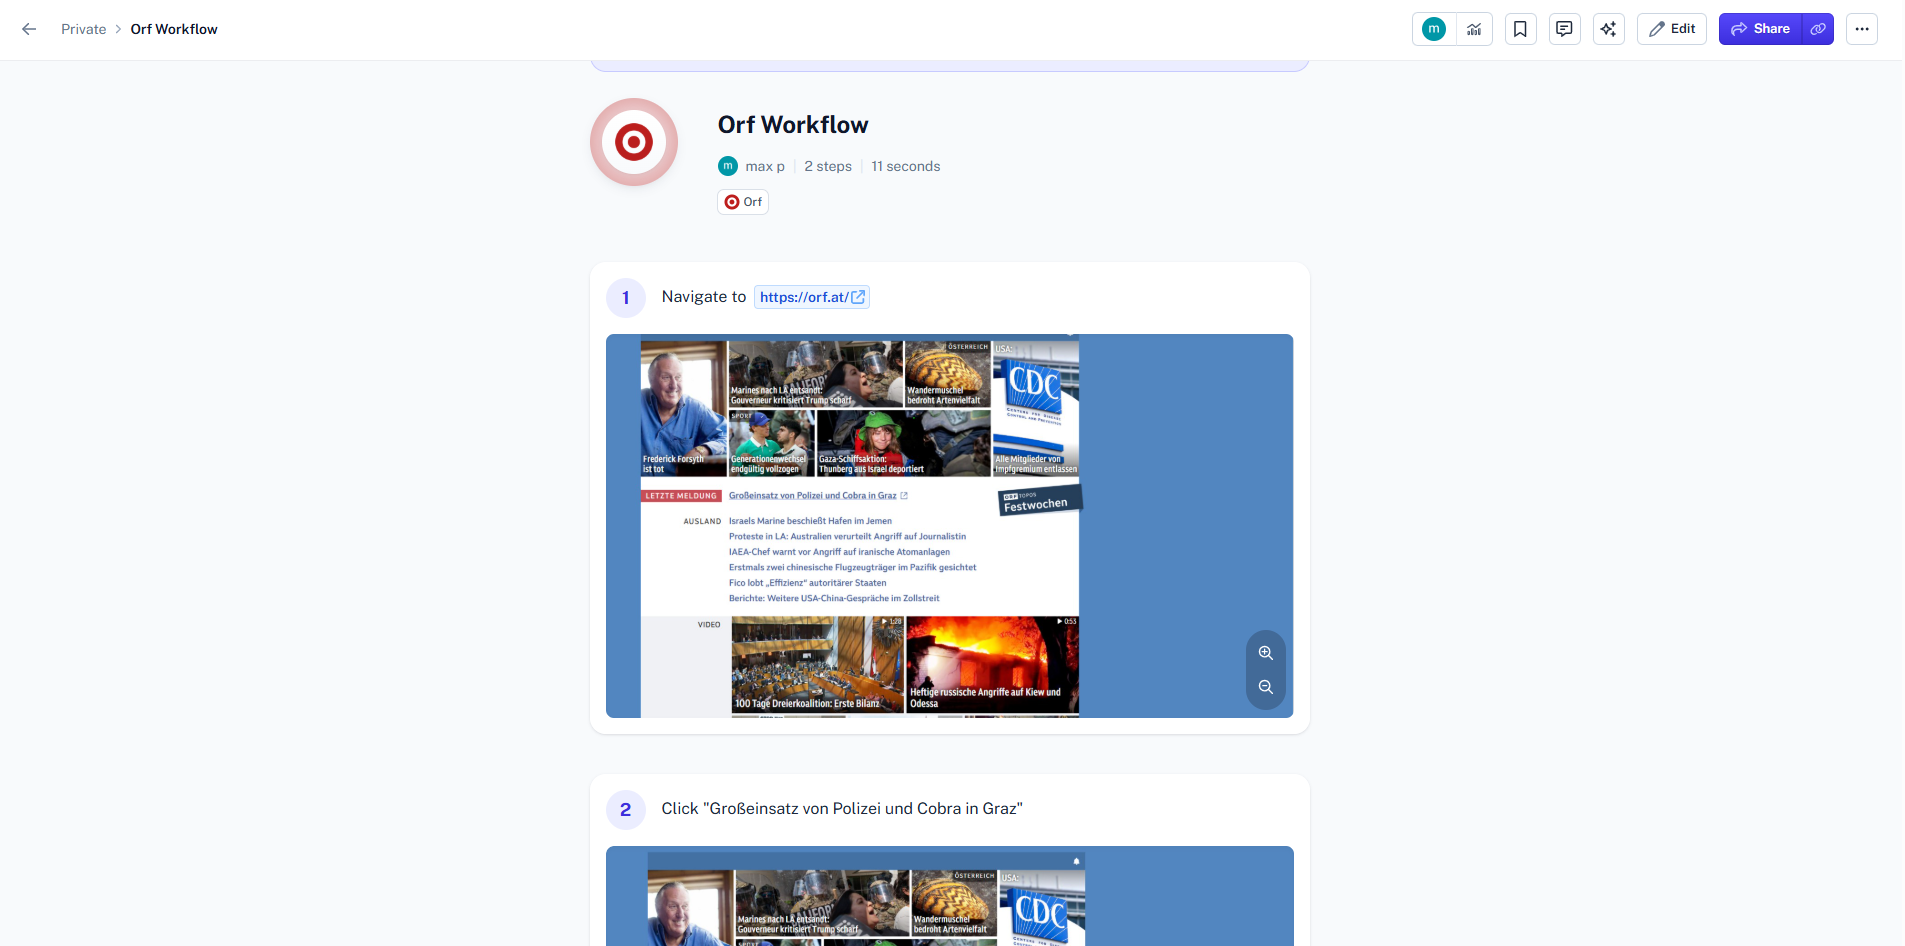Click the Edit button
The image size is (1905, 946).
coord(1672,29)
